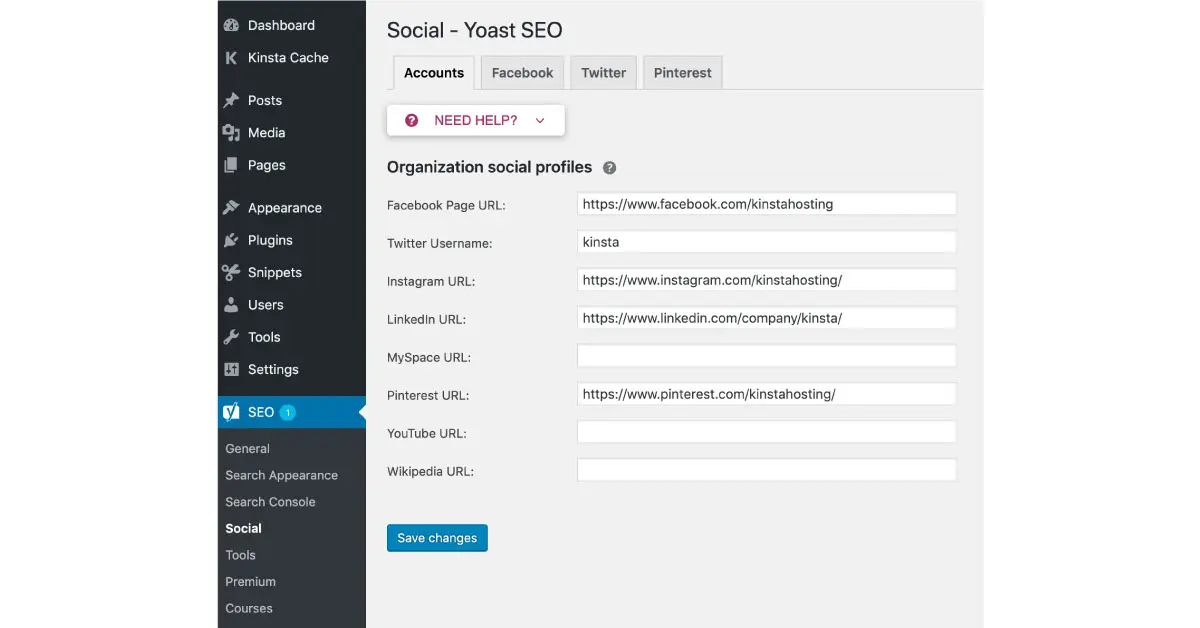Click the Kinsta Cache K icon
This screenshot has height=628, width=1200.
(x=231, y=58)
